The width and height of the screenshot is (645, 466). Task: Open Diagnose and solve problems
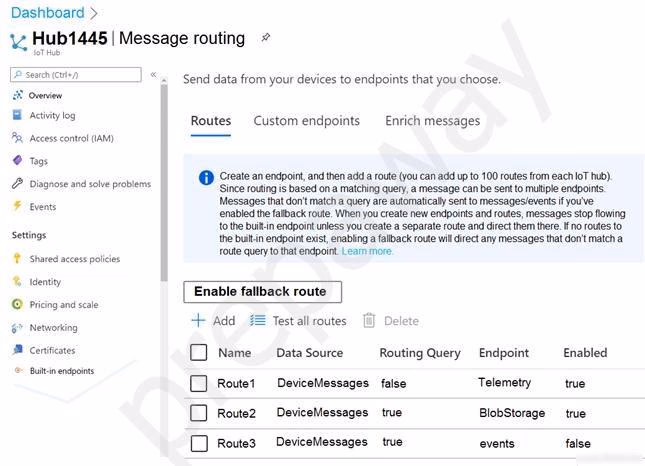tap(90, 184)
